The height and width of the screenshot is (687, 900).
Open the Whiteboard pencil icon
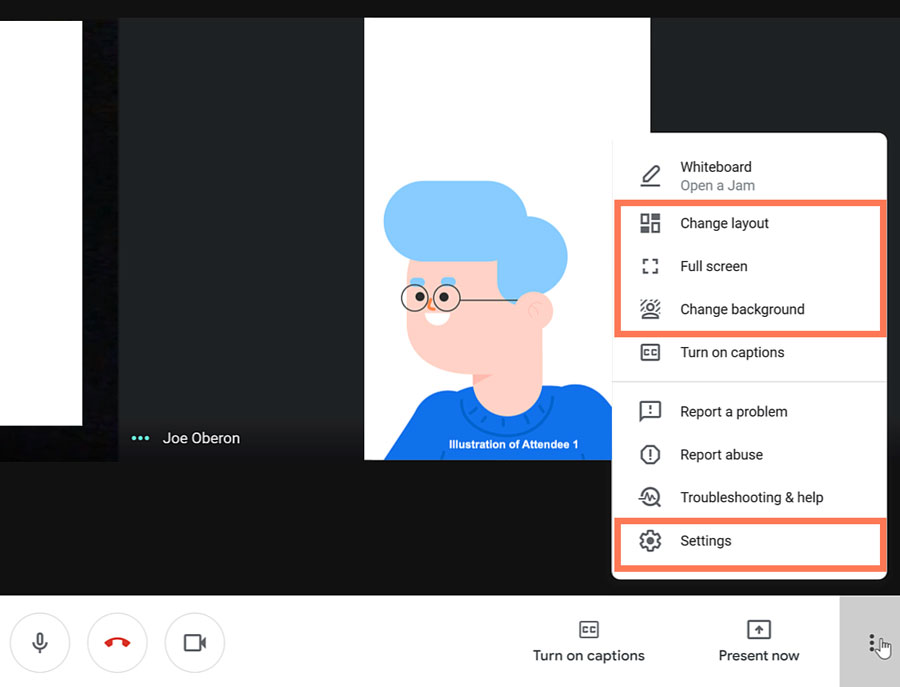(651, 175)
